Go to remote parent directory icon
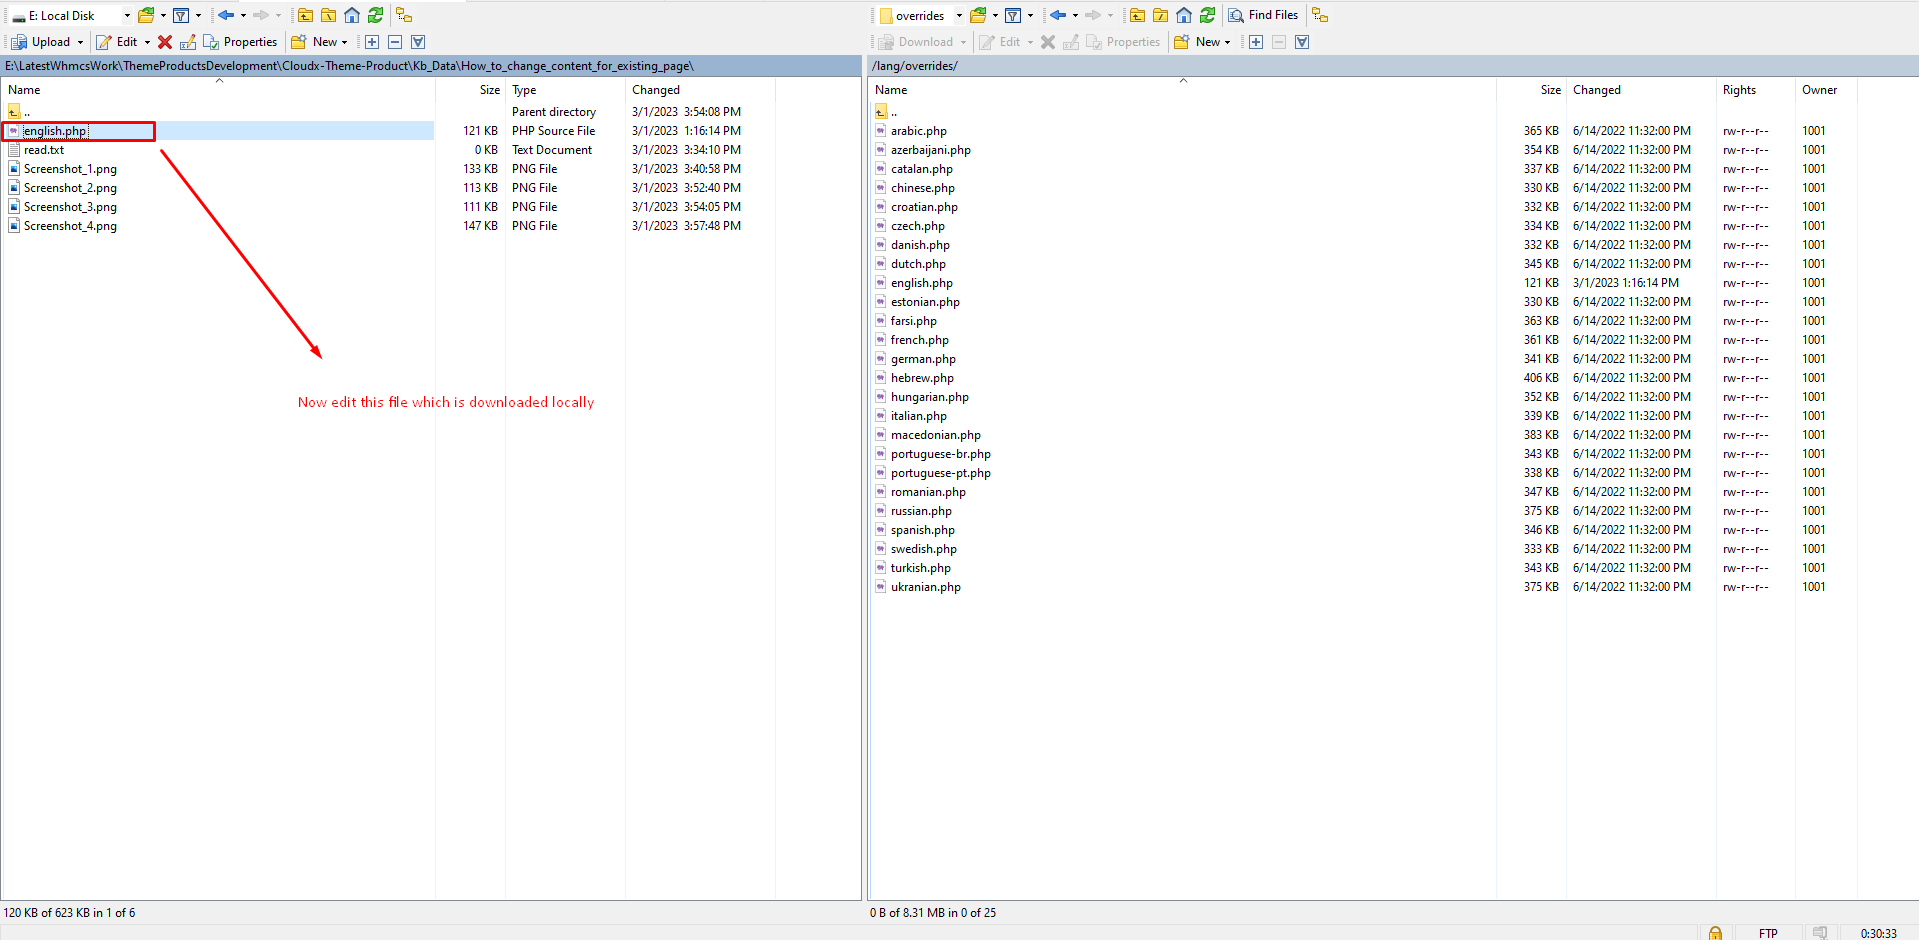The width and height of the screenshot is (1919, 940). [1137, 15]
